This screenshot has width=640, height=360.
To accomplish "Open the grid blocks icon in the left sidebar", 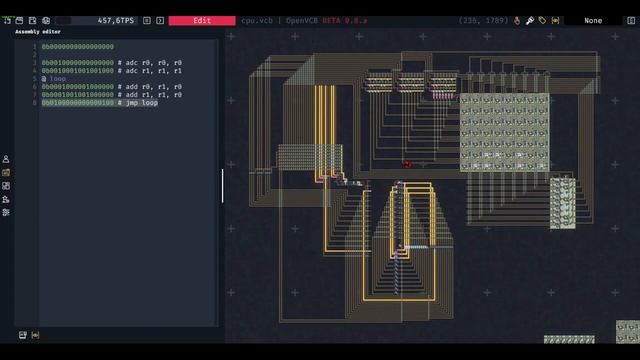I will [x=6, y=186].
